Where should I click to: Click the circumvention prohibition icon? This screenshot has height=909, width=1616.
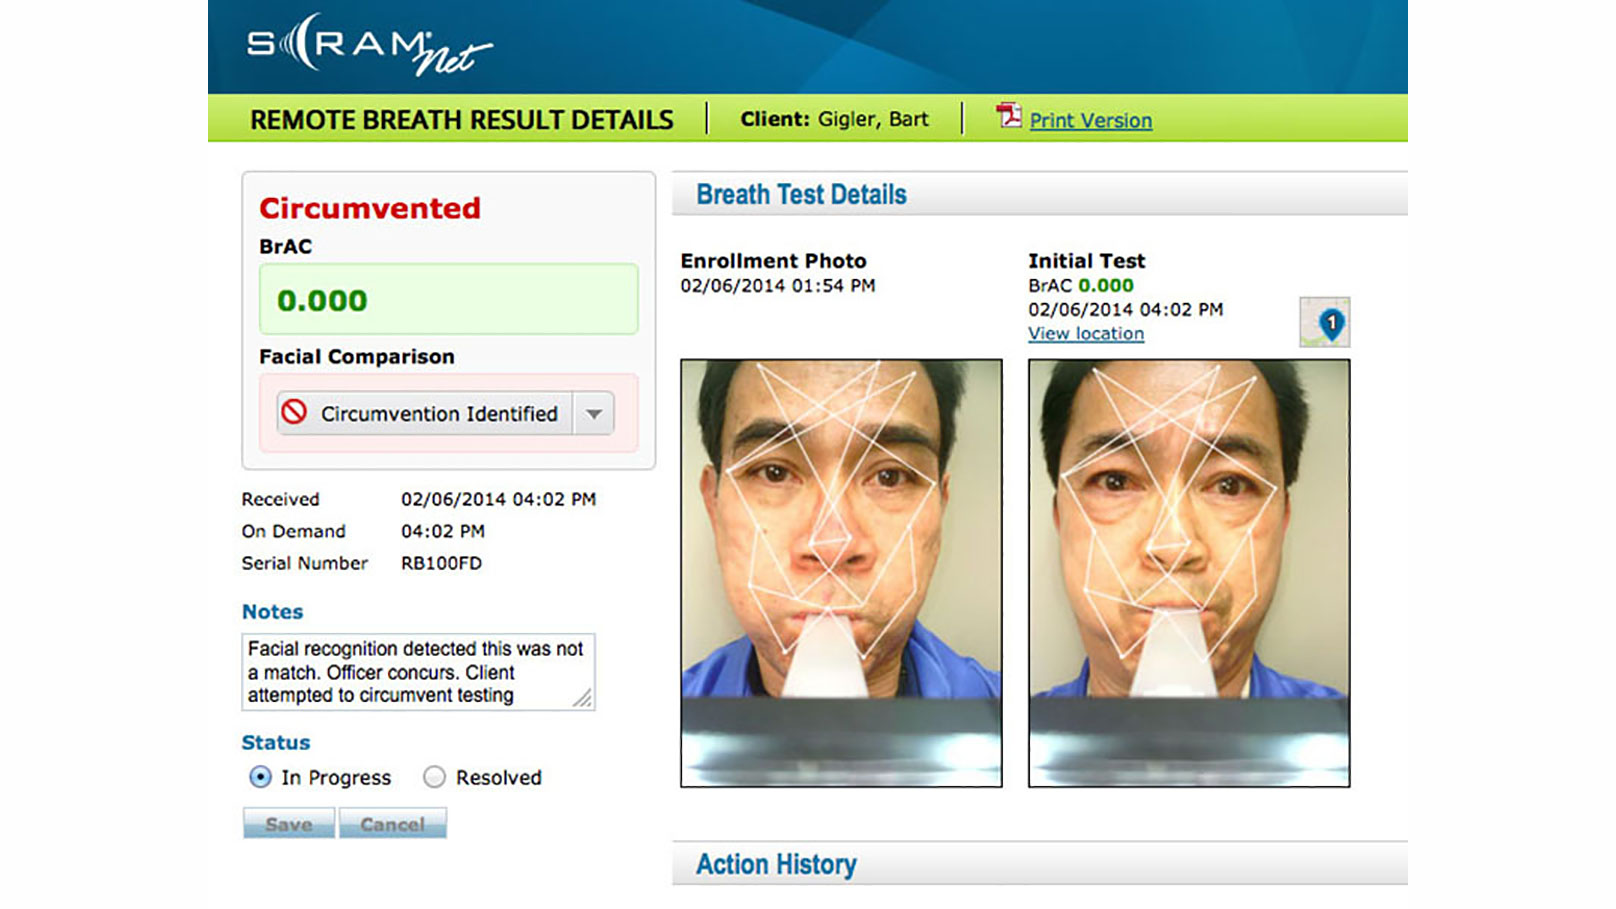click(x=294, y=413)
